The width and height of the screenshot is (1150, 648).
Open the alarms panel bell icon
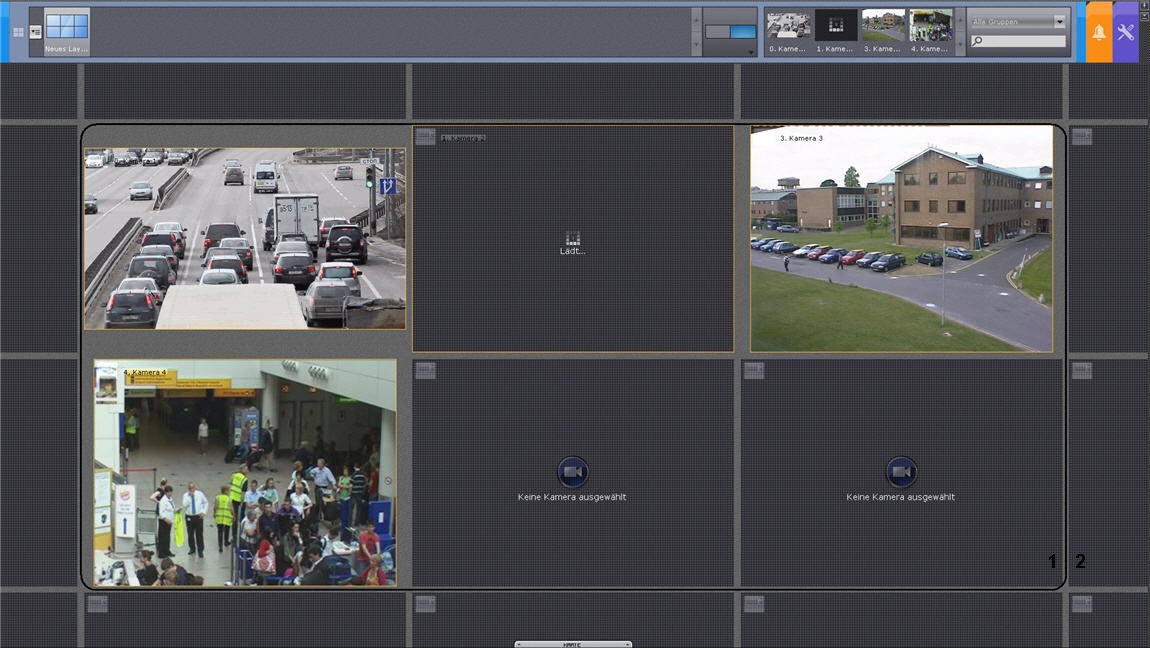[1098, 32]
